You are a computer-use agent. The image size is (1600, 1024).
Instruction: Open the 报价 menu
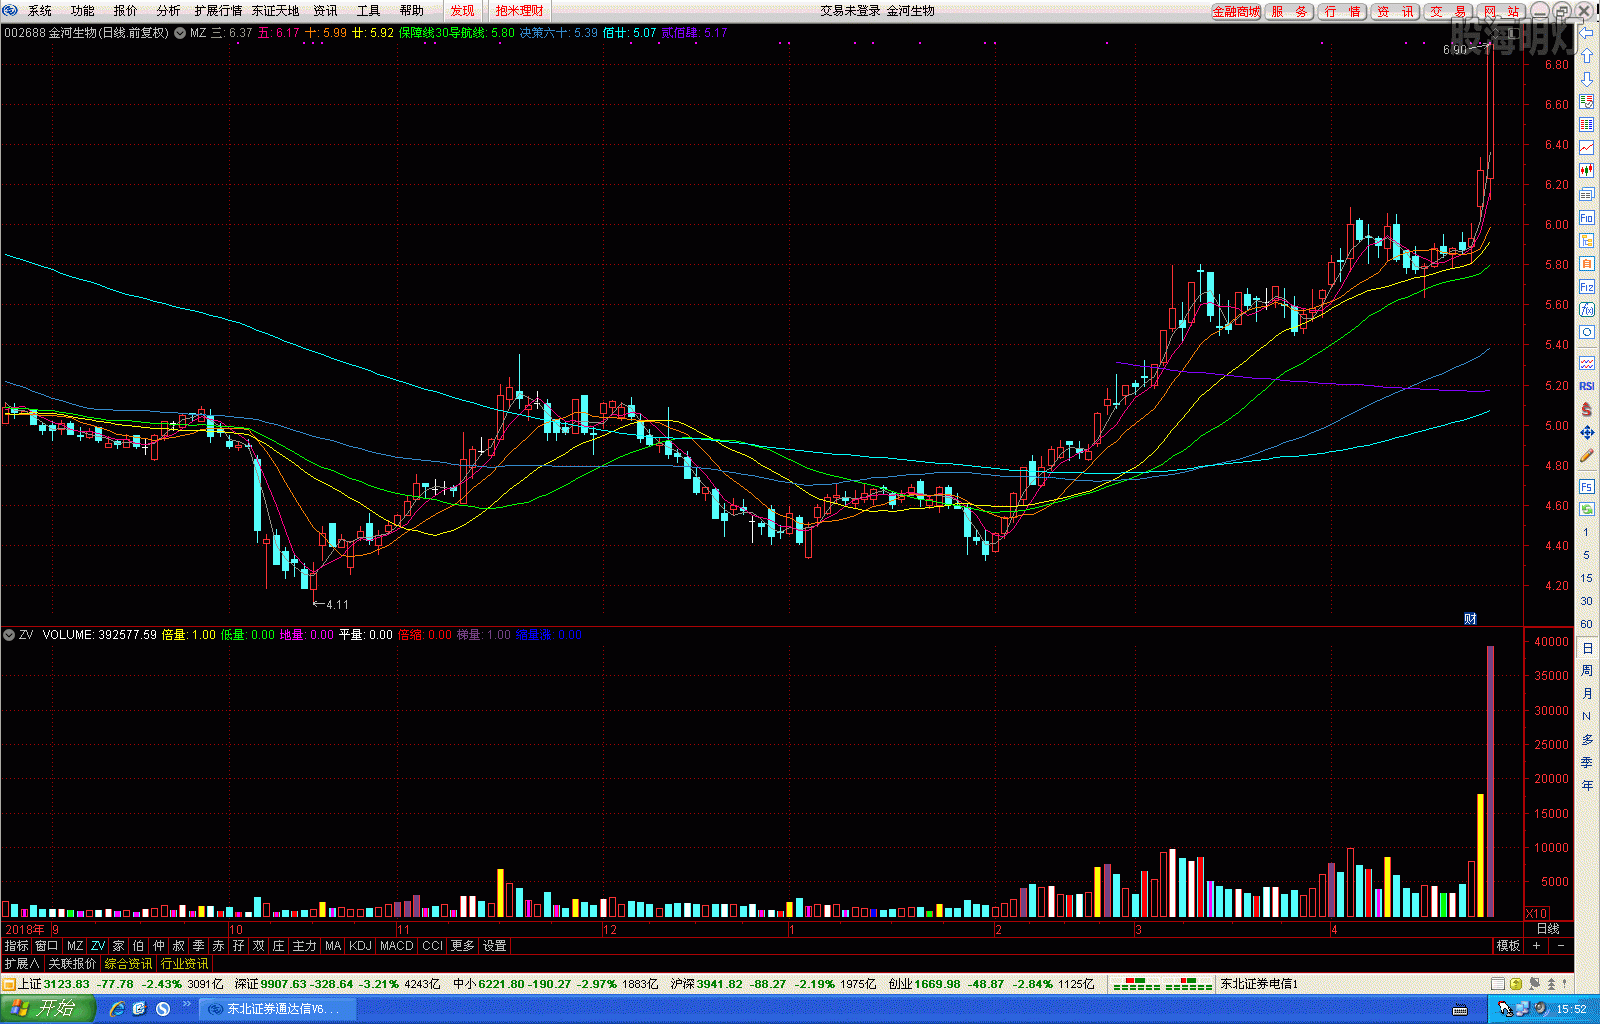pyautogui.click(x=126, y=11)
